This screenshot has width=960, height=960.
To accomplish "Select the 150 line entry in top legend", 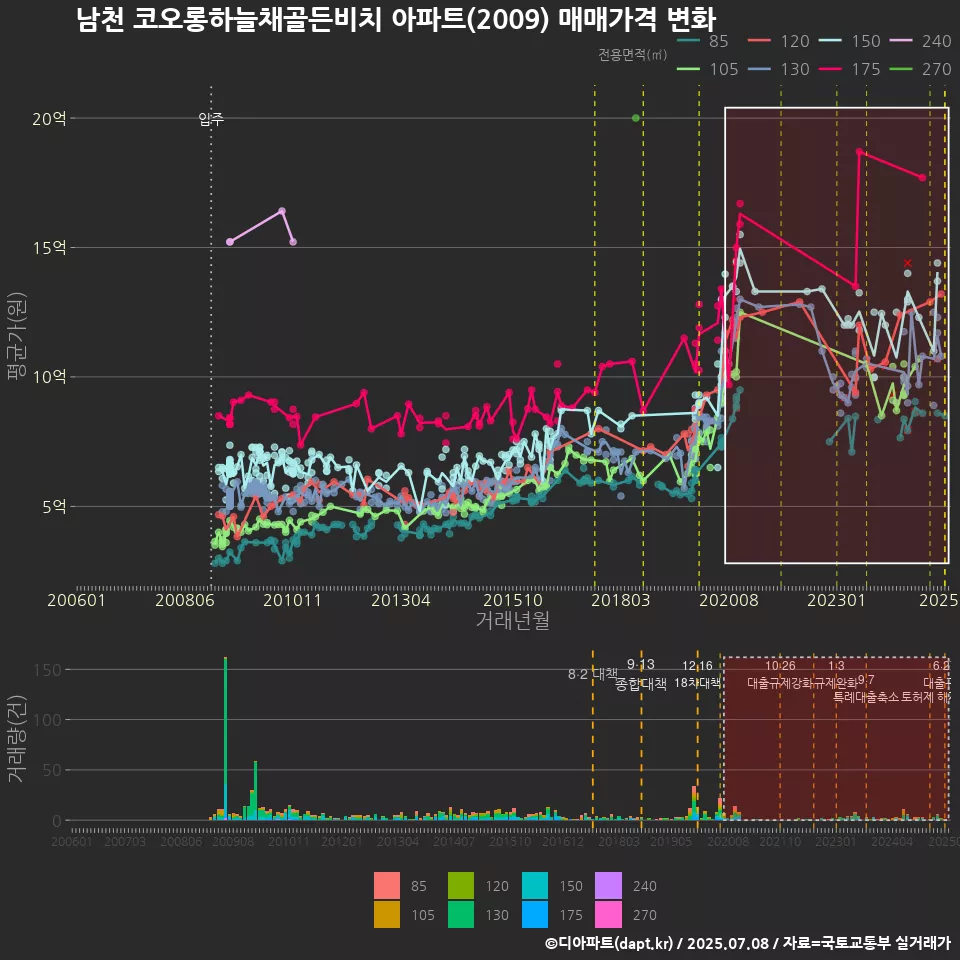I will [850, 41].
